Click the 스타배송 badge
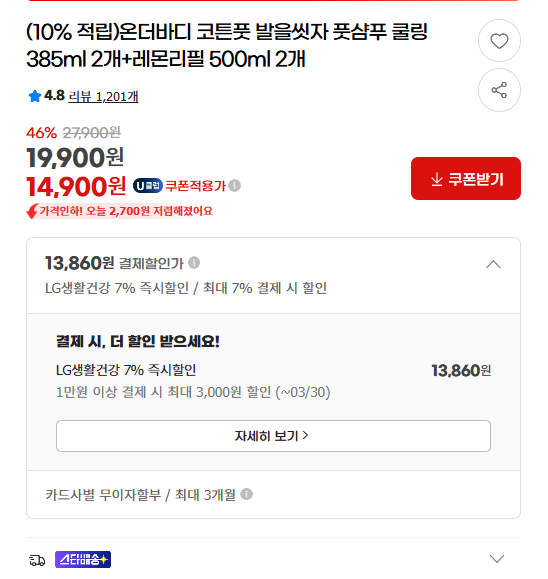 point(83,560)
